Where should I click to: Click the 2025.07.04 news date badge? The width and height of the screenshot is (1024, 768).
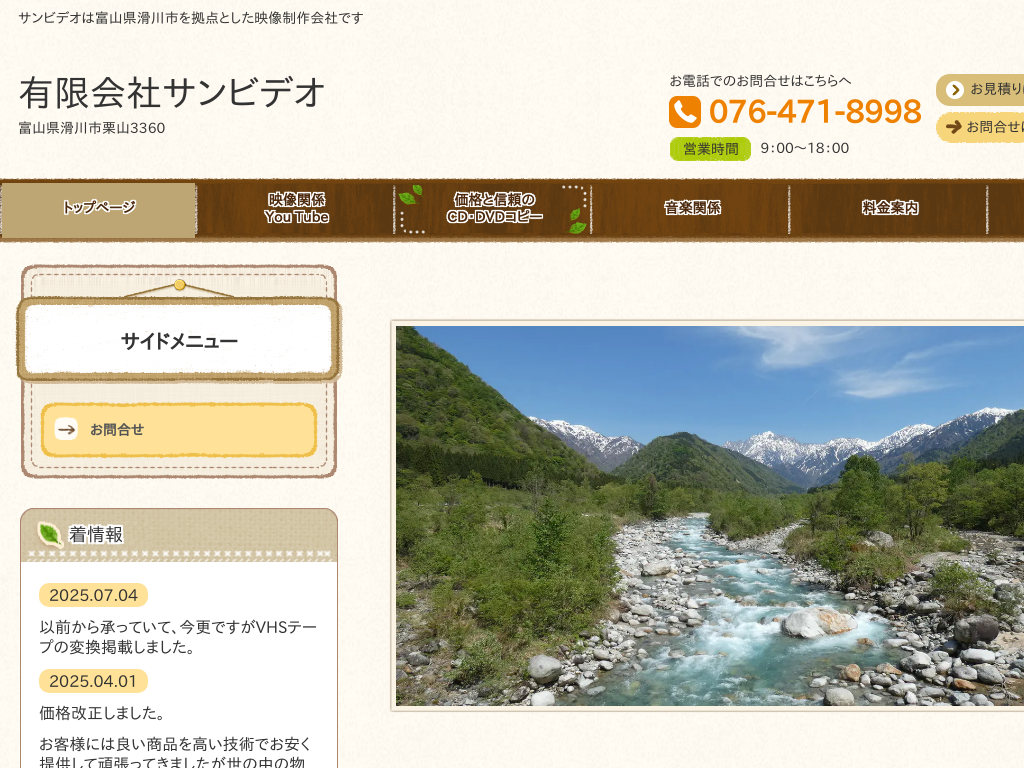[x=93, y=595]
